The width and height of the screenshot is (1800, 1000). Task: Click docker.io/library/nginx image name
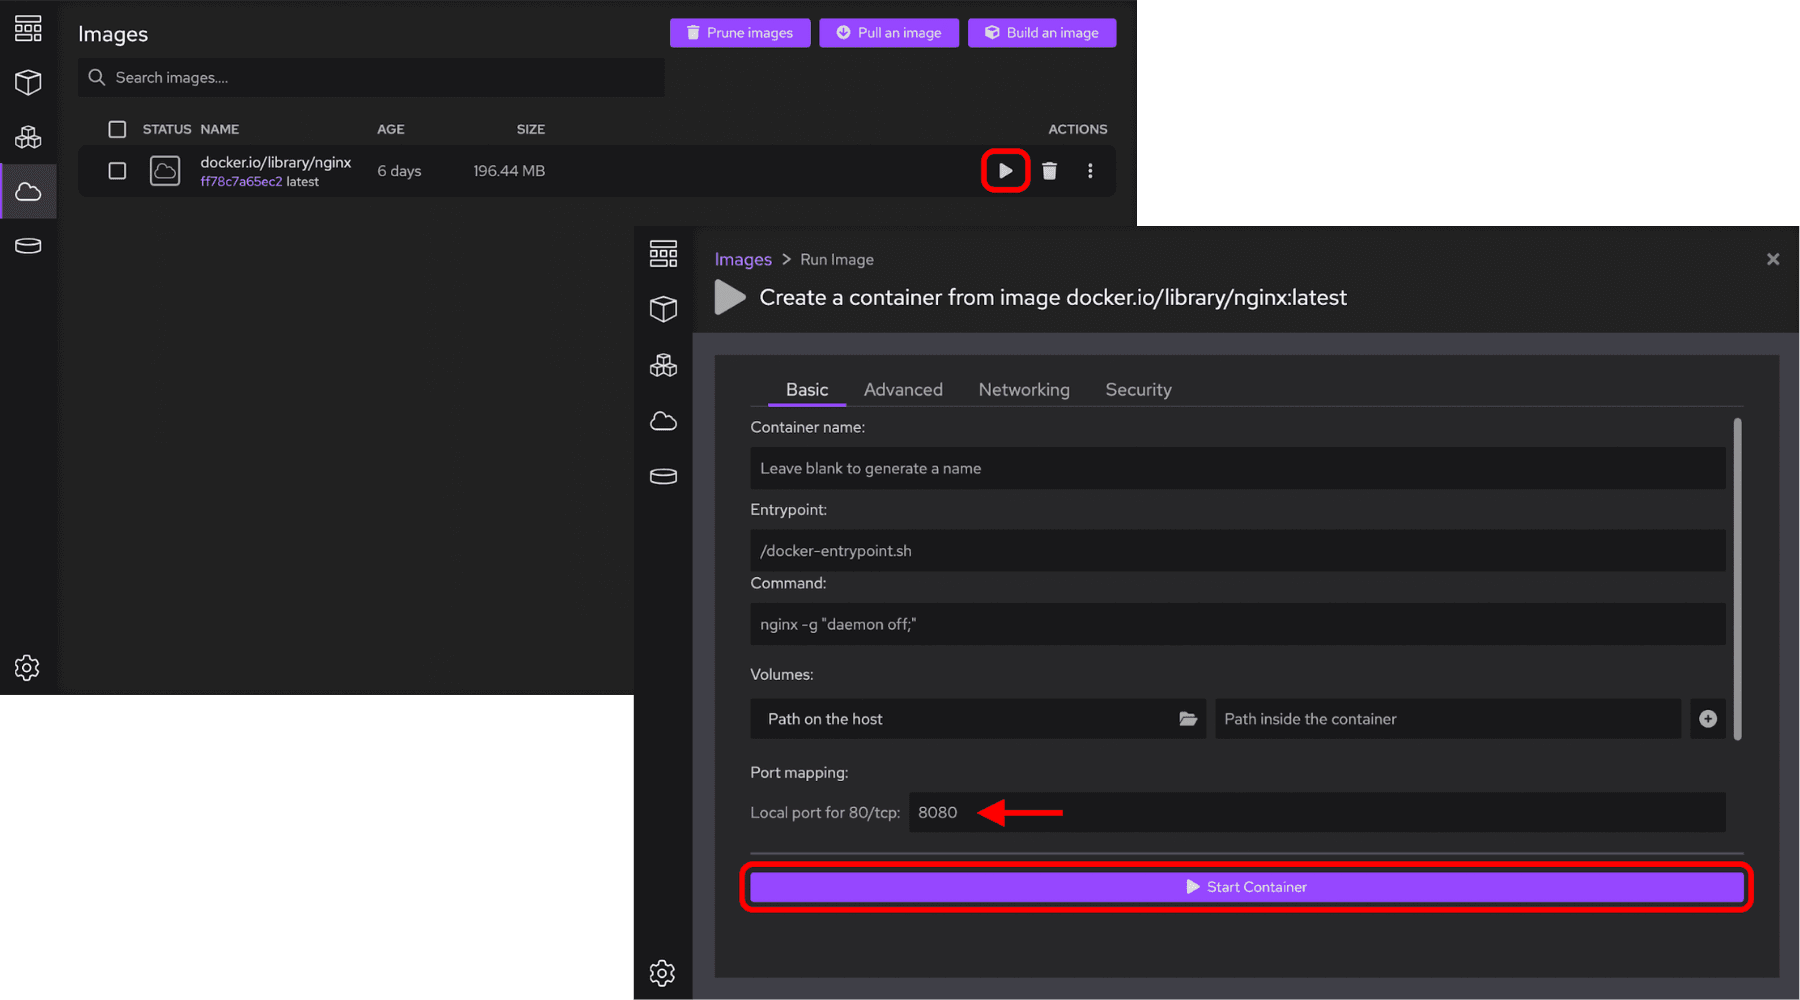[x=276, y=162]
